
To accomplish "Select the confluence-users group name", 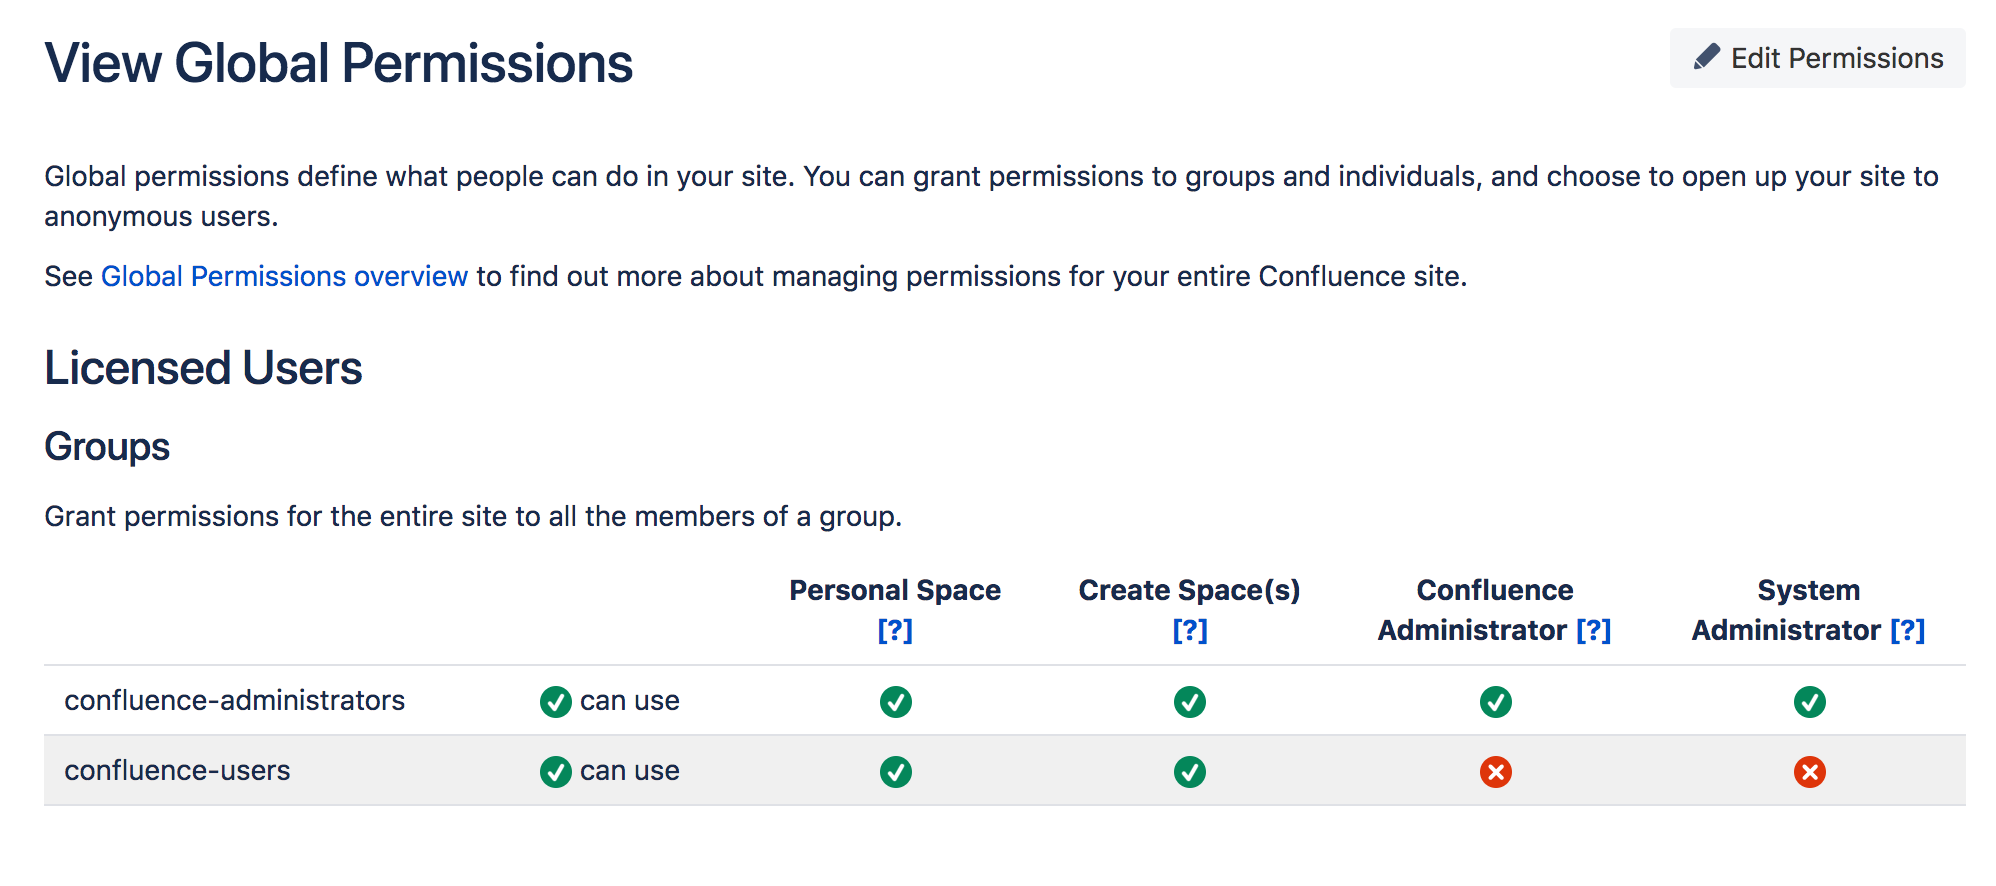I will (177, 770).
